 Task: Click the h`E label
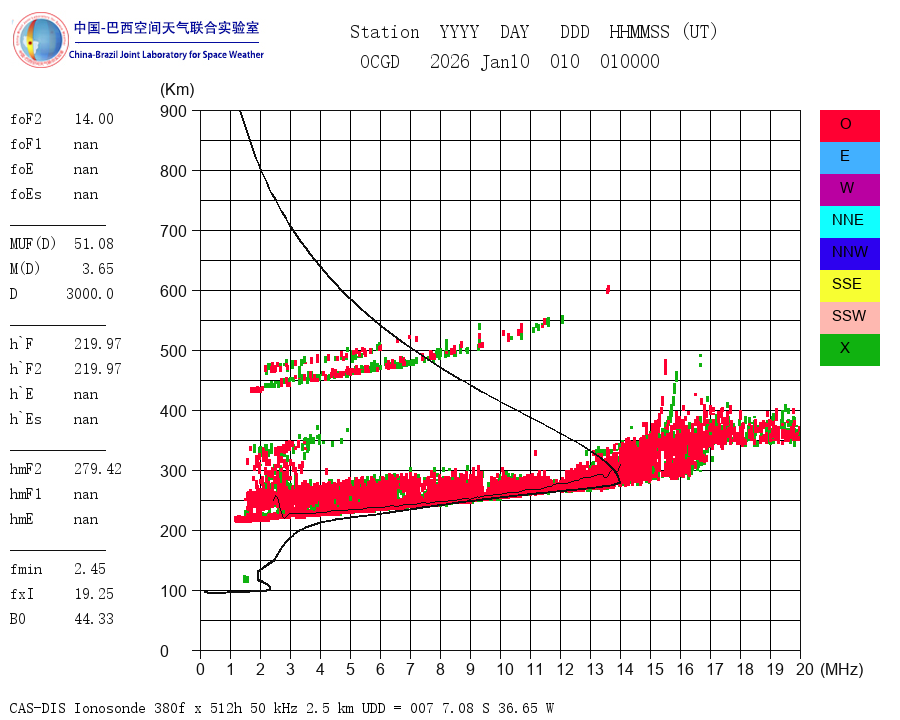coord(22,394)
